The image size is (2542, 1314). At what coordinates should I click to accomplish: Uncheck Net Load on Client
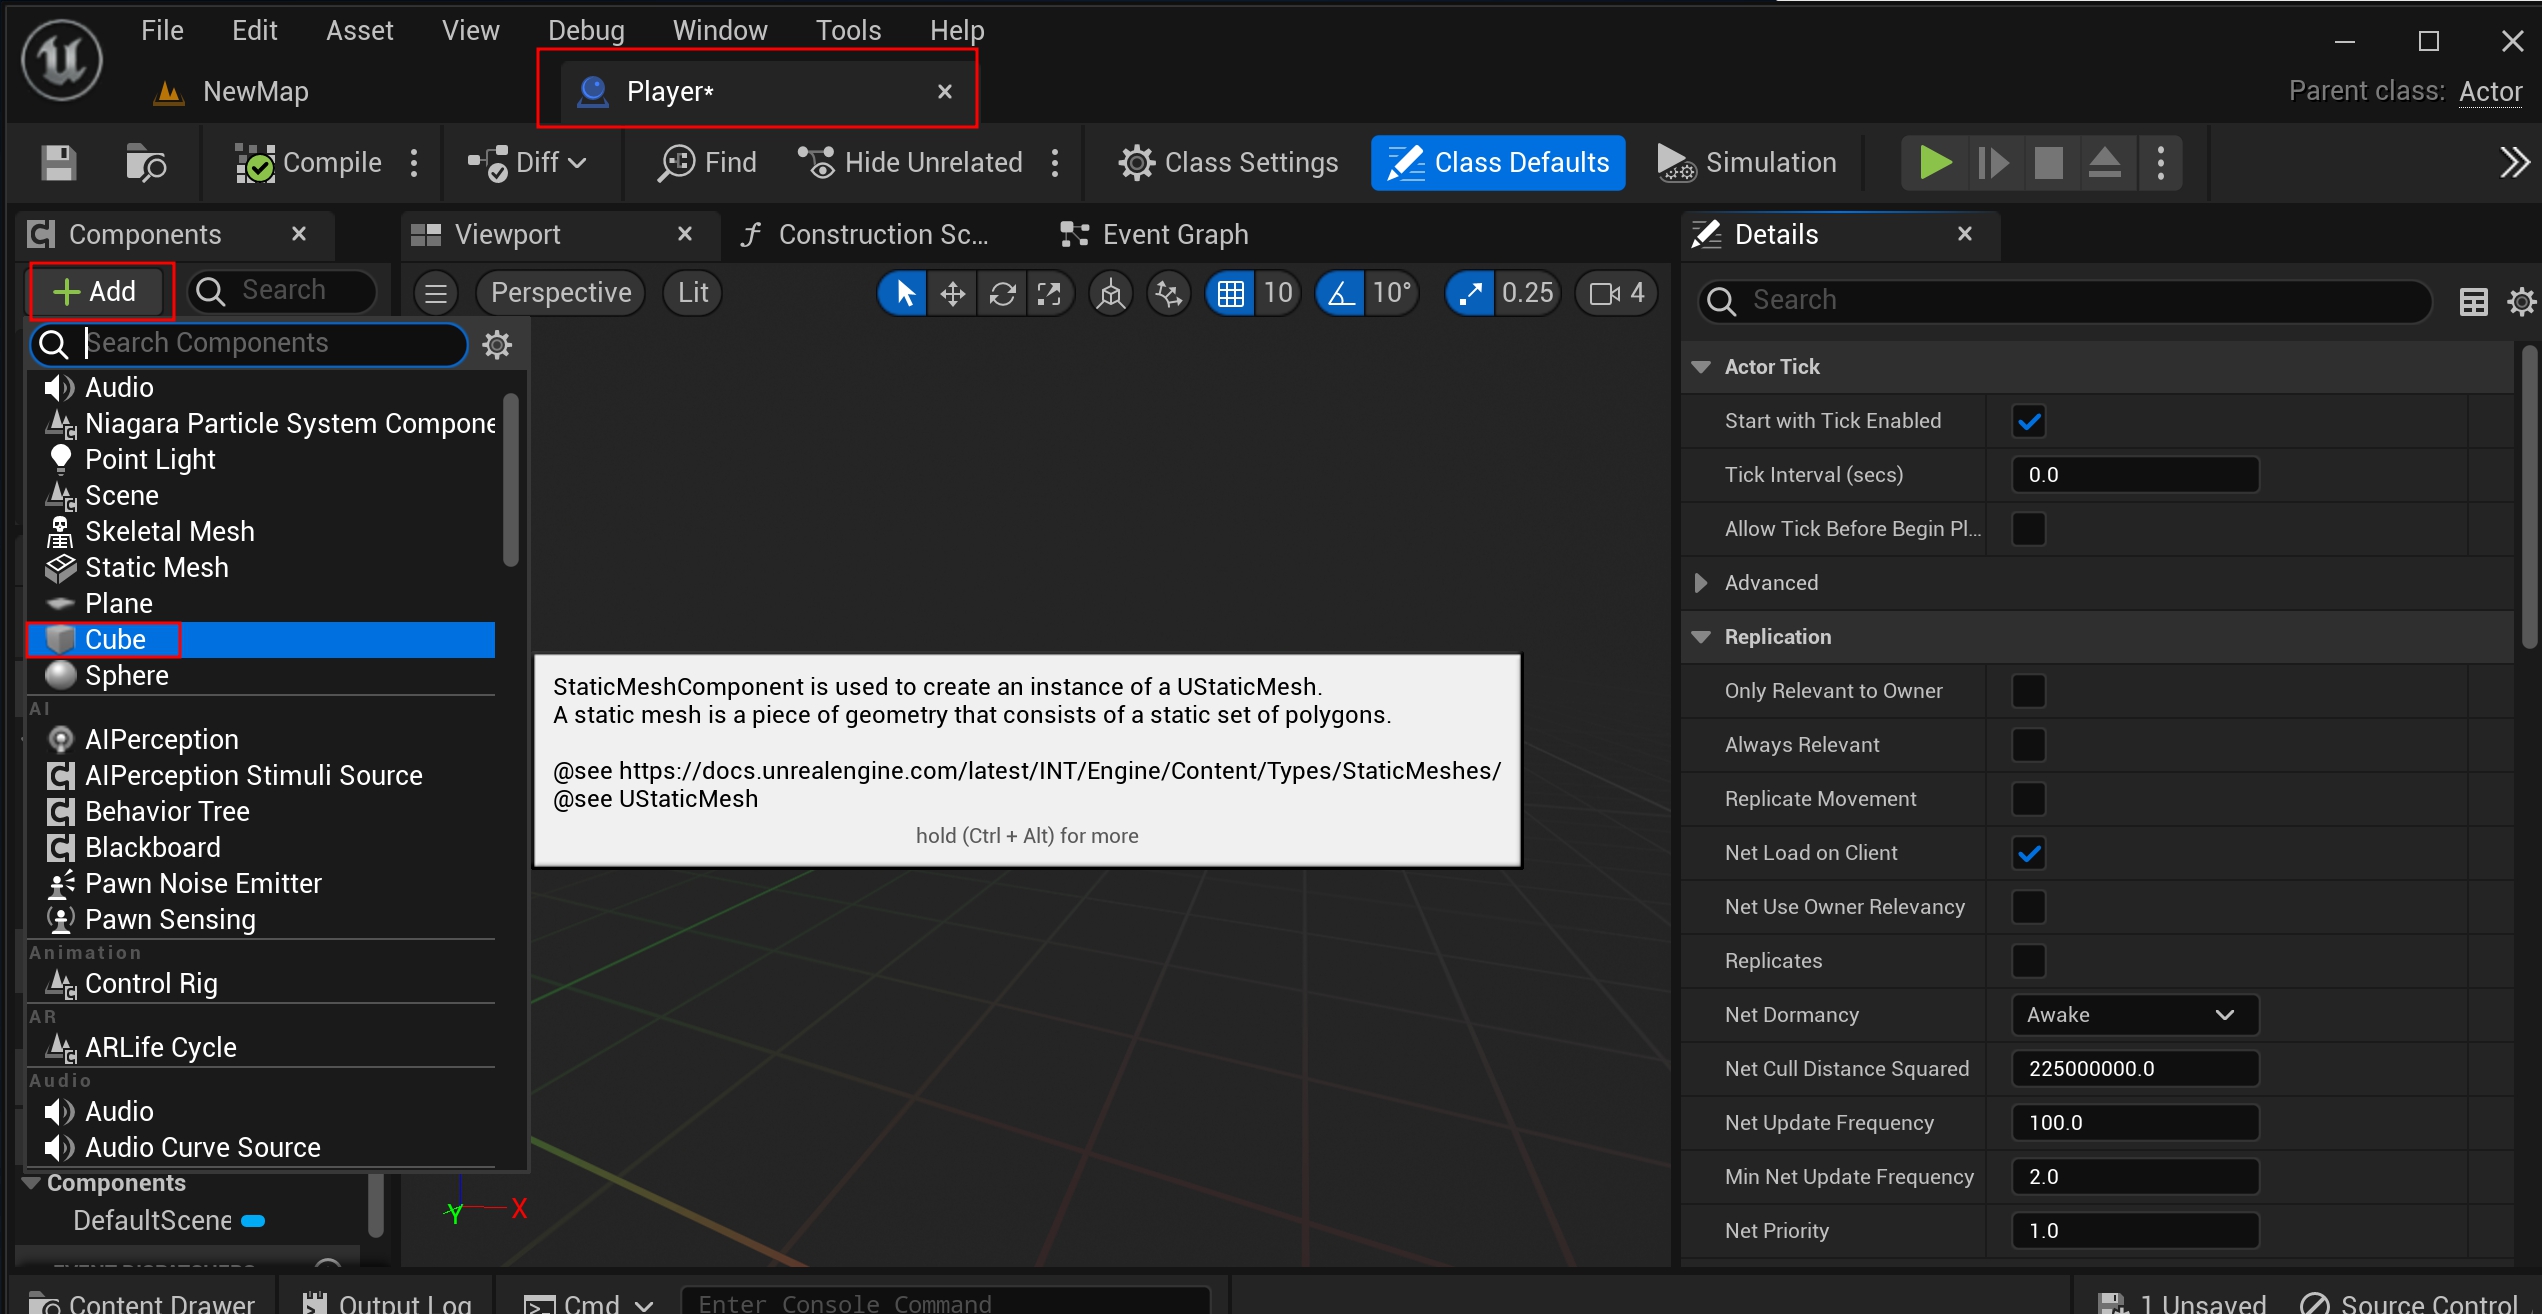tap(2029, 853)
